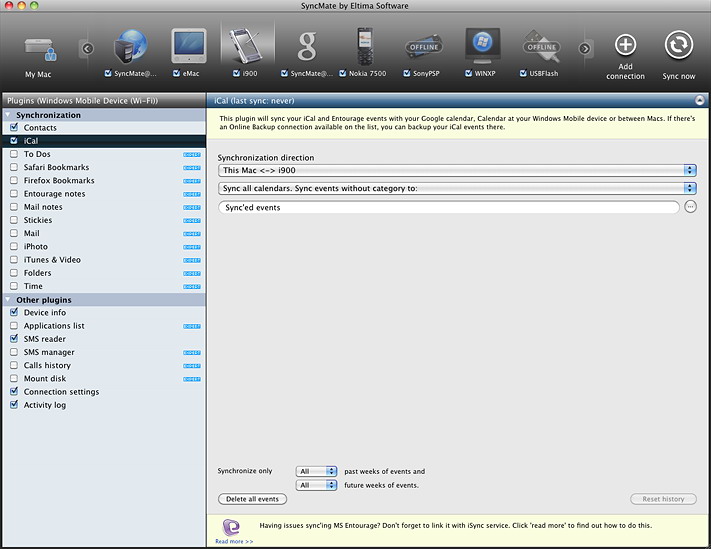
Task: Enable the To Dos plugin checkbox
Action: point(14,154)
